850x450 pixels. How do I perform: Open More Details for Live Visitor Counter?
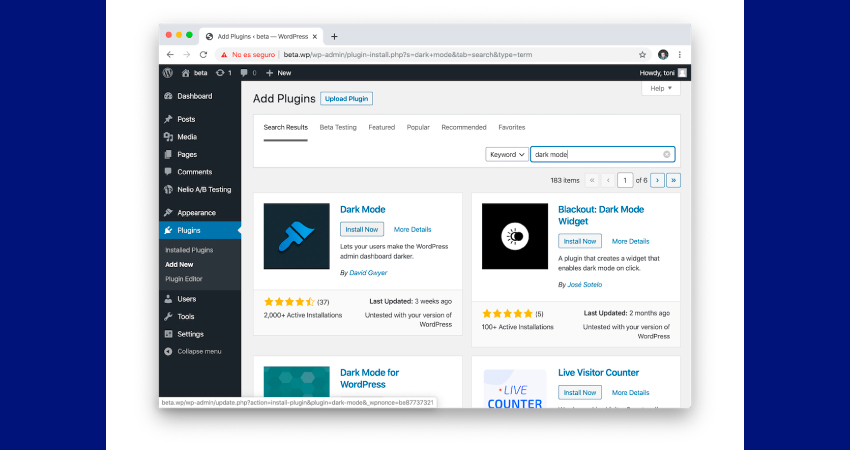point(630,393)
